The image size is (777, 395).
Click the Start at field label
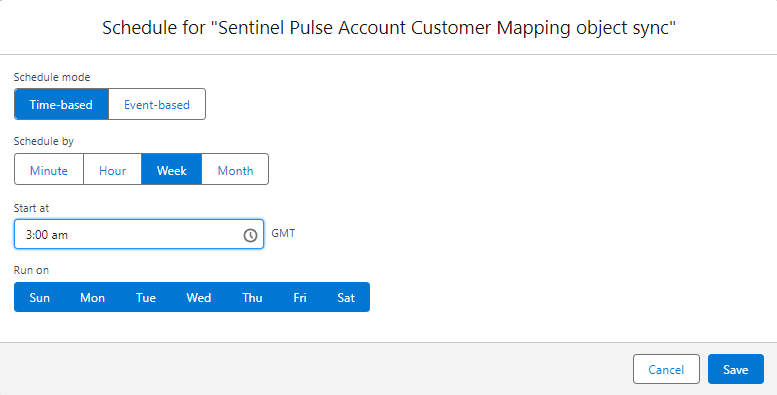(31, 208)
